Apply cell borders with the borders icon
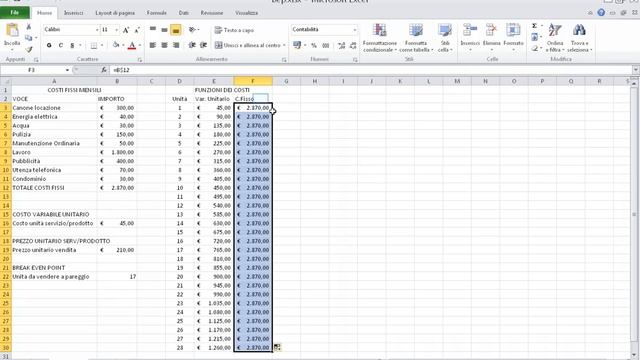The height and width of the screenshot is (360, 640). coord(94,45)
